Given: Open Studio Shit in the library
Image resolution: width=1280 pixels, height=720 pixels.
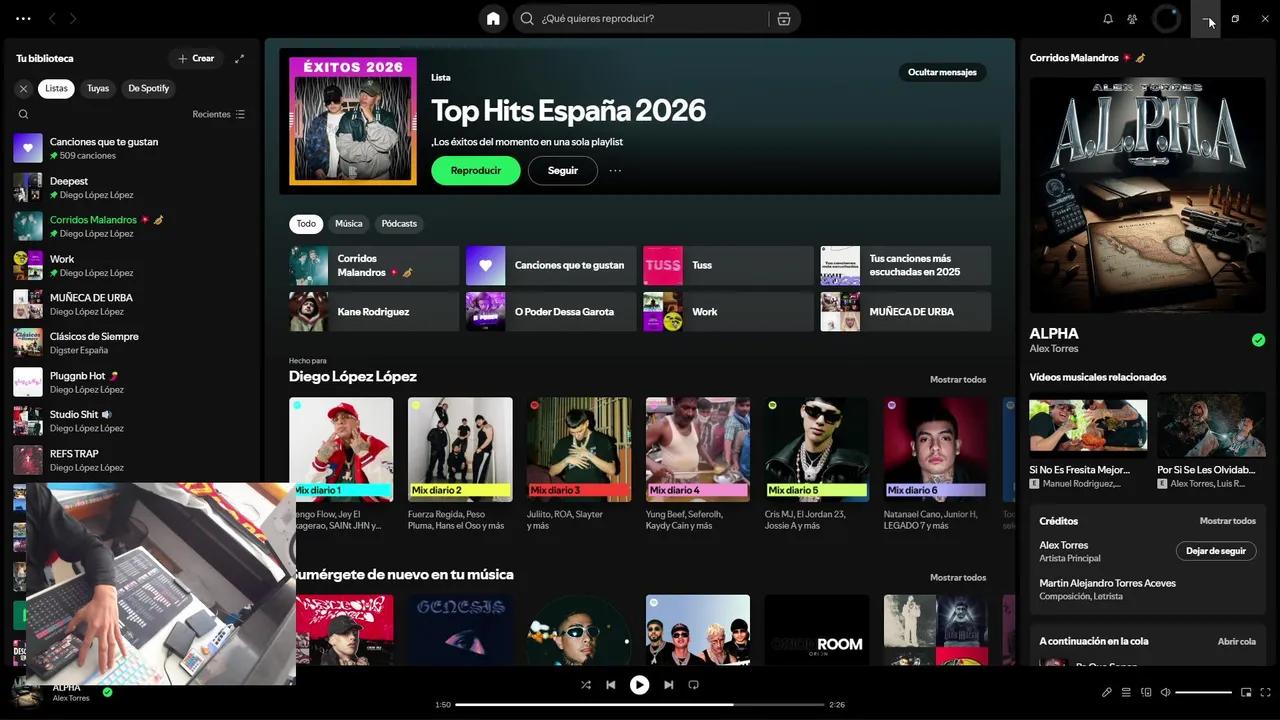Looking at the screenshot, I should 132,421.
